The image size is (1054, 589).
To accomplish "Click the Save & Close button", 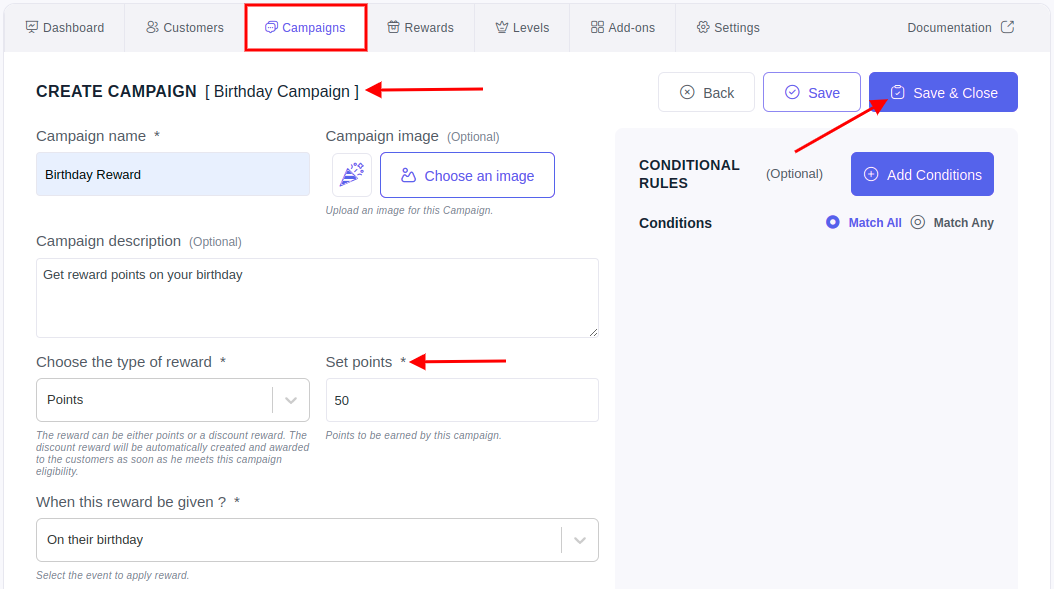I will click(x=942, y=91).
